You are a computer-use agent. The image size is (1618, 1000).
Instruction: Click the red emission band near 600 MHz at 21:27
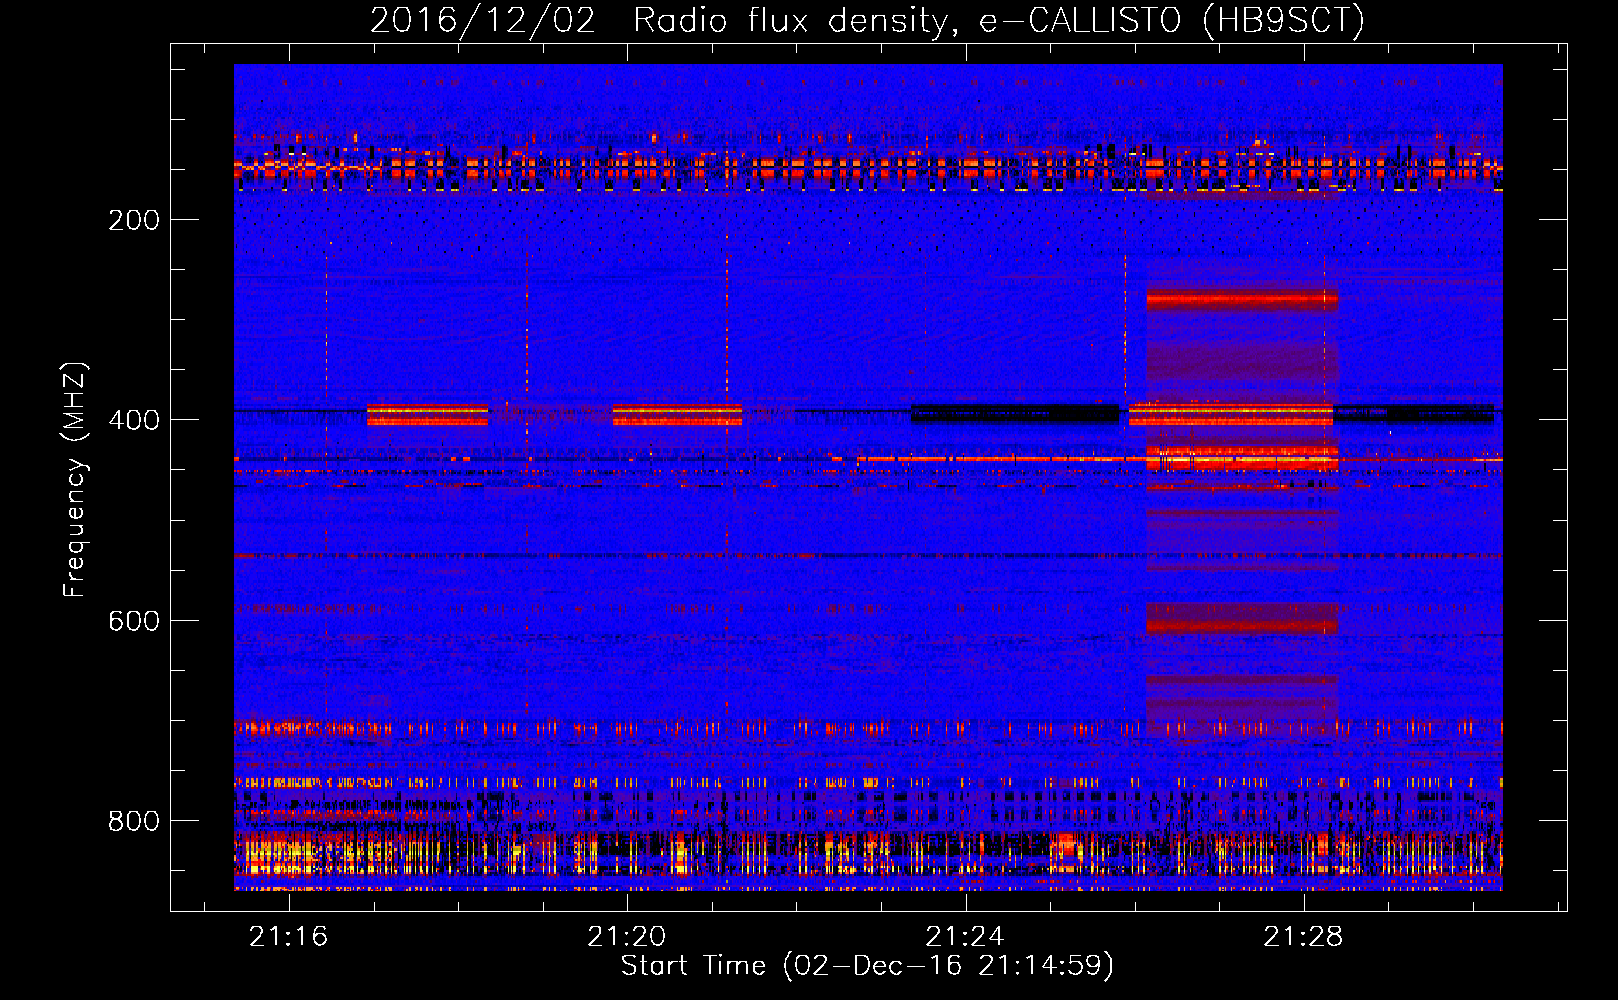1242,618
